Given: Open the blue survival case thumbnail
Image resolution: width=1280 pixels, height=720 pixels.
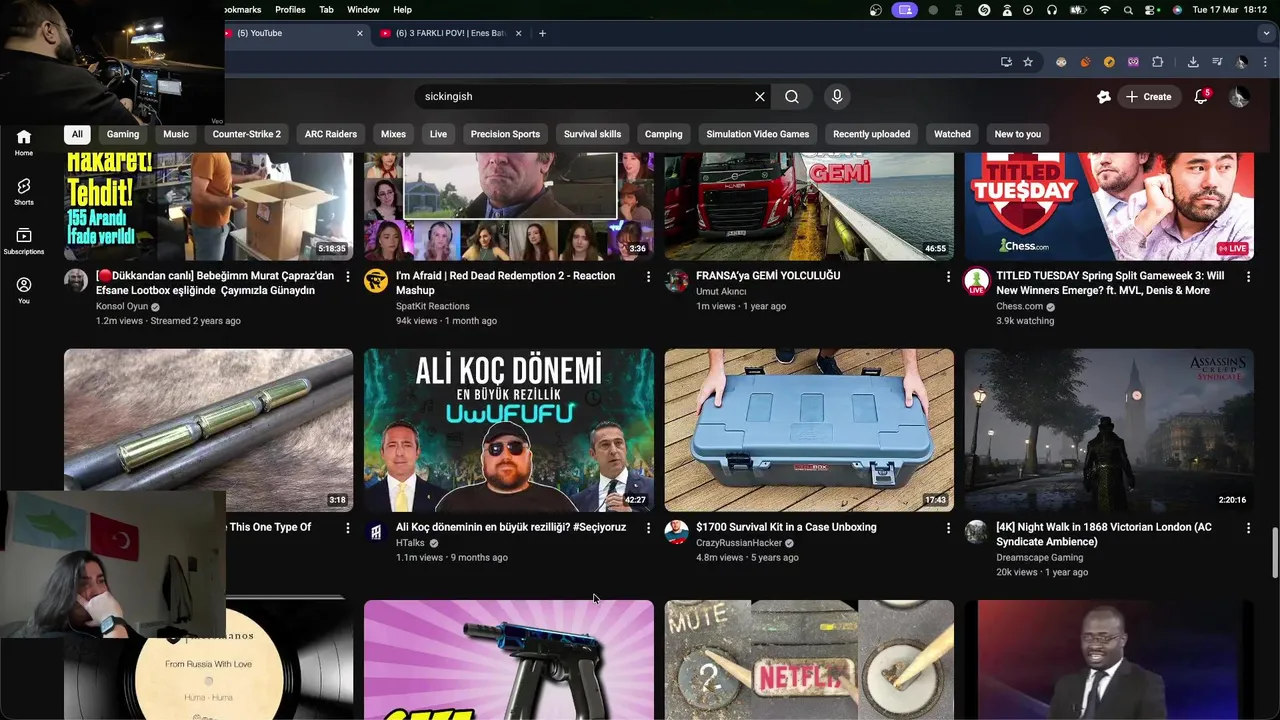Looking at the screenshot, I should [809, 430].
